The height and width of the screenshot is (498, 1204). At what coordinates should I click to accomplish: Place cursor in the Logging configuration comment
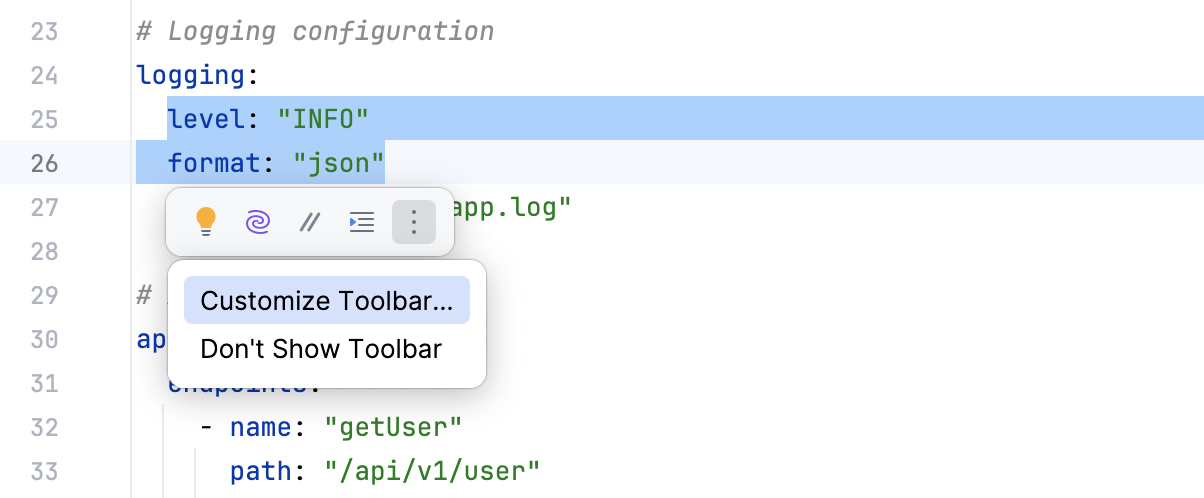pyautogui.click(x=330, y=32)
